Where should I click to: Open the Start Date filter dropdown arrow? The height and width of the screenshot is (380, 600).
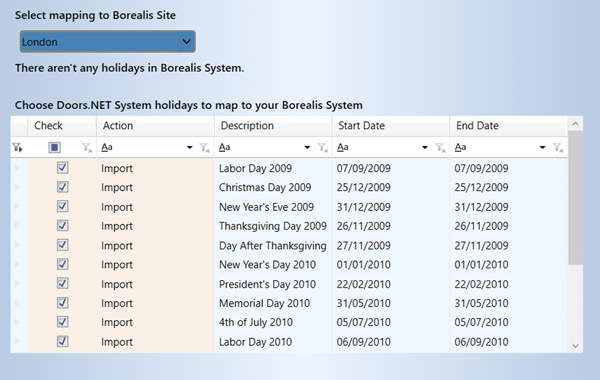pos(425,148)
